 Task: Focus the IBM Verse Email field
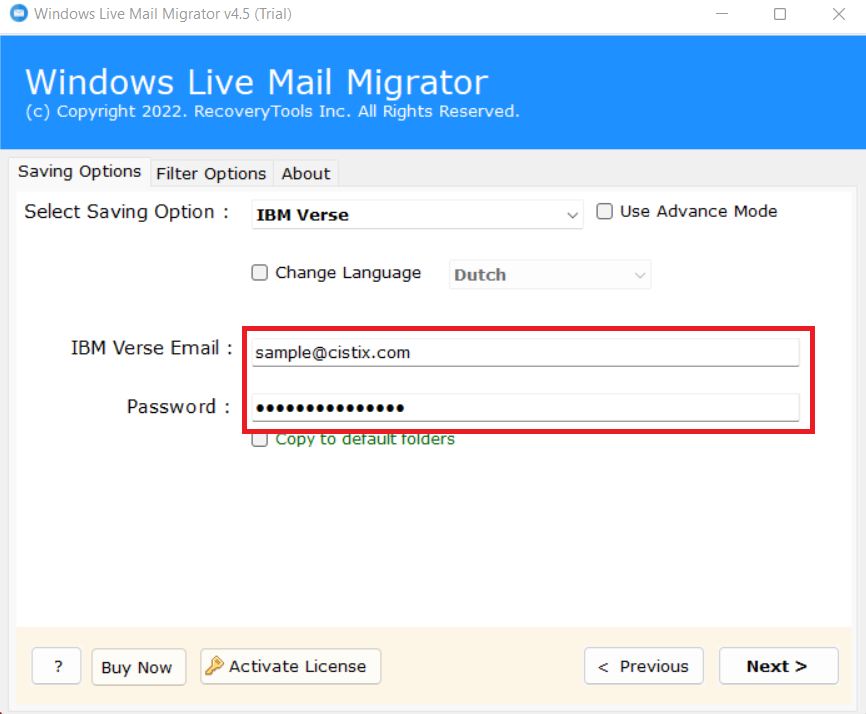tap(525, 352)
